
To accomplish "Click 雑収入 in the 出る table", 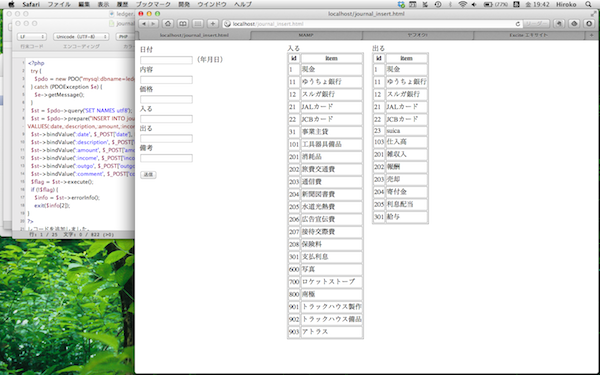I will click(x=406, y=154).
